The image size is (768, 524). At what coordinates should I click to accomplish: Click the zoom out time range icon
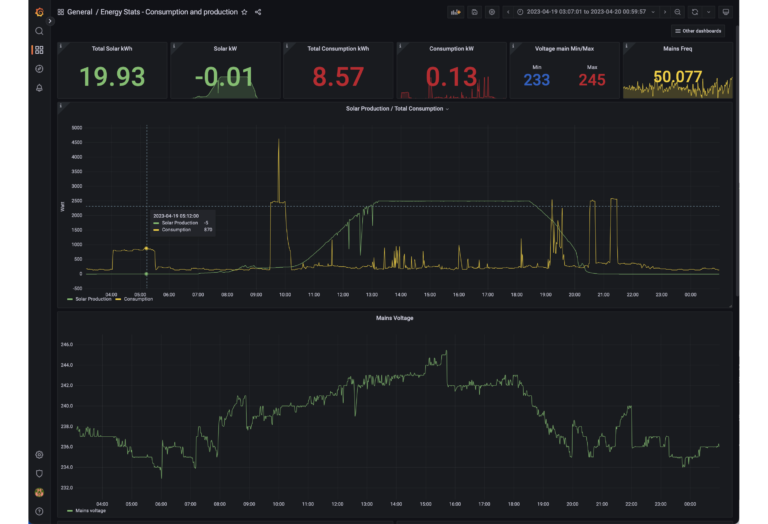click(x=678, y=12)
